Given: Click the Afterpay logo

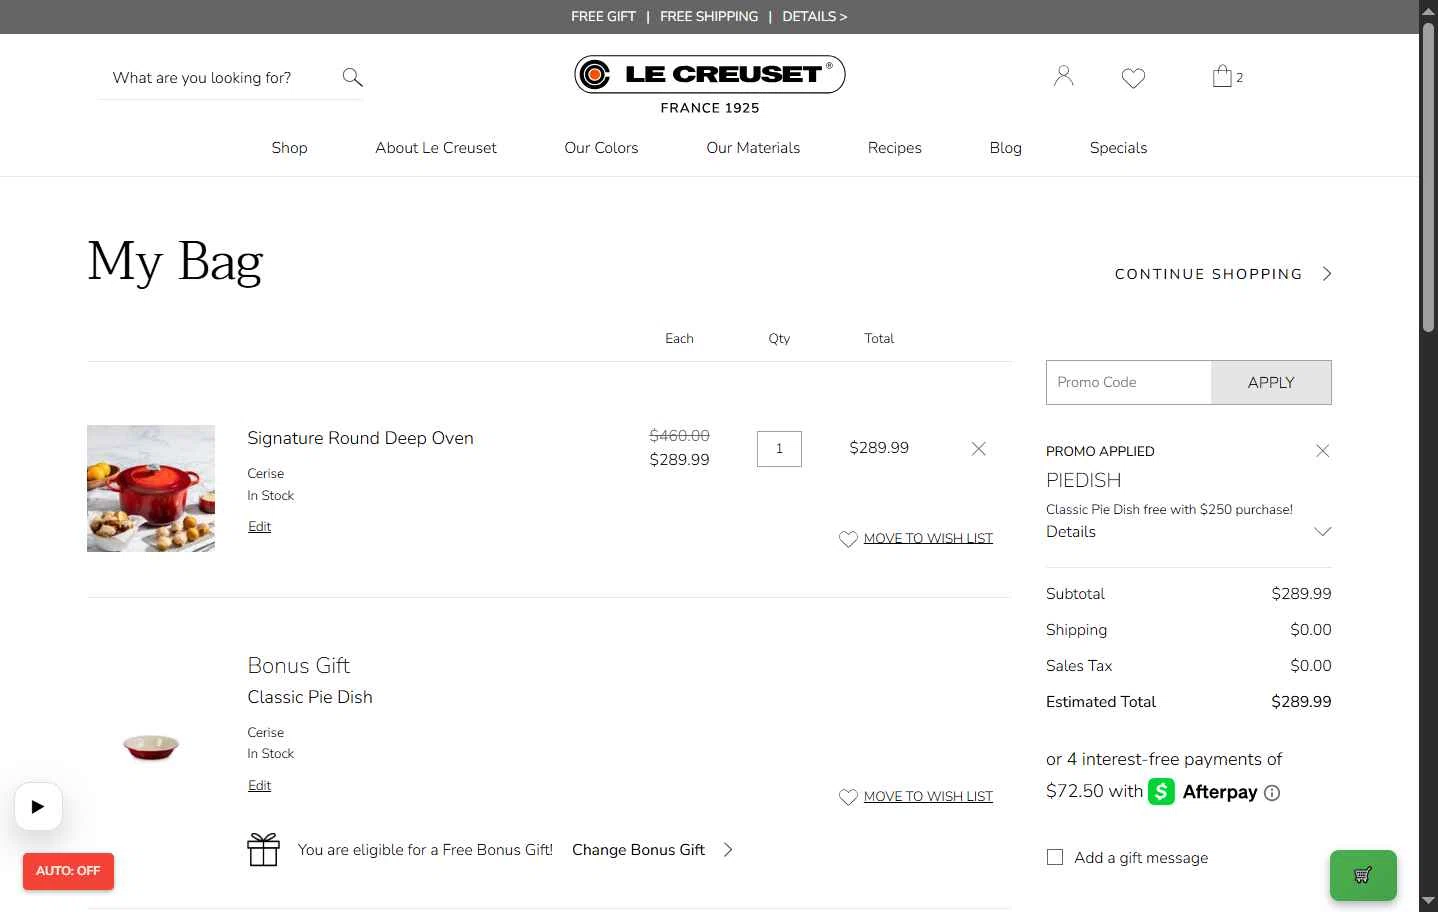Looking at the screenshot, I should pyautogui.click(x=1203, y=792).
